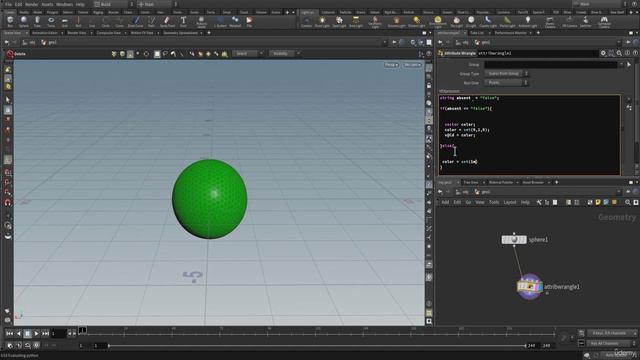The height and width of the screenshot is (360, 640).
Task: Jump to the first frame
Action: (9, 333)
